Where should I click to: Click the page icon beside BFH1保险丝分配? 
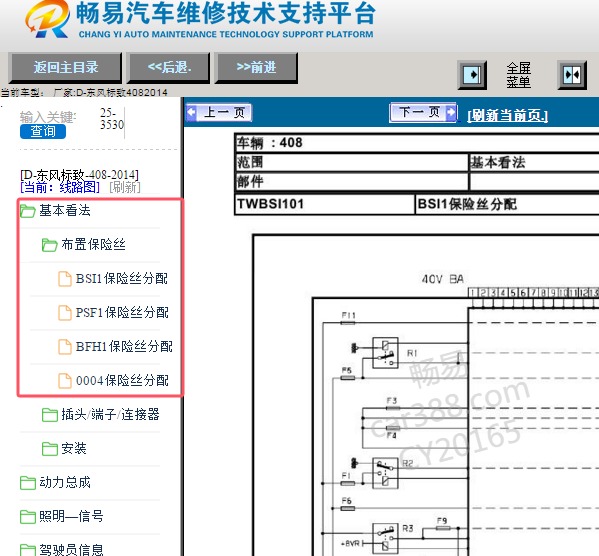click(x=65, y=347)
